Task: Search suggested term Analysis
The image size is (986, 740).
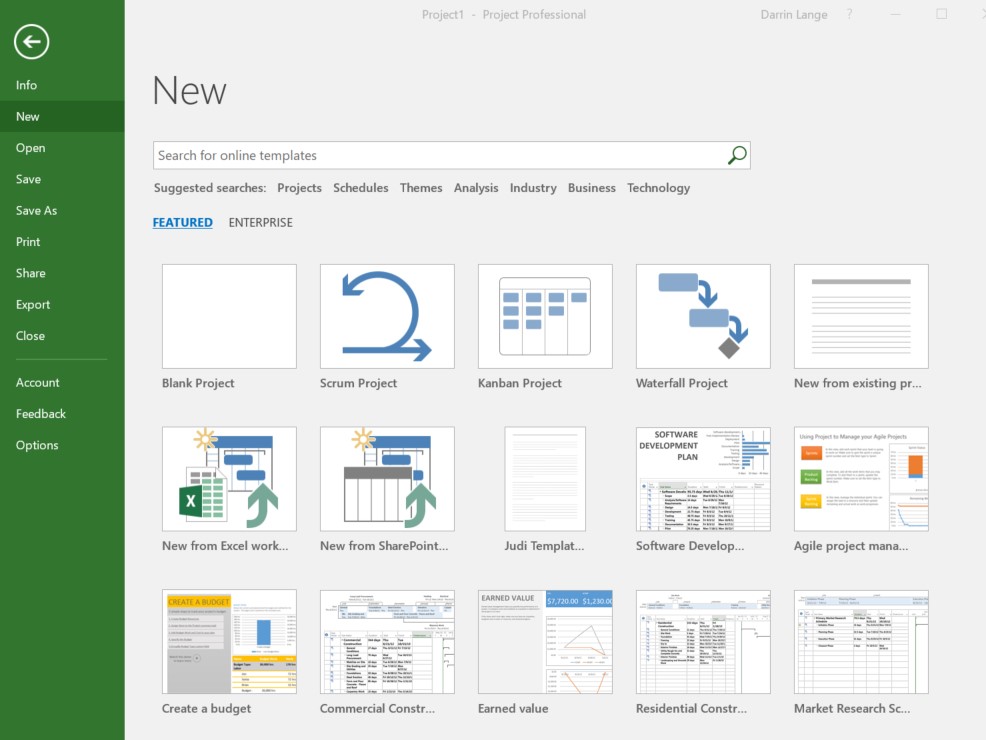Action: (x=476, y=188)
